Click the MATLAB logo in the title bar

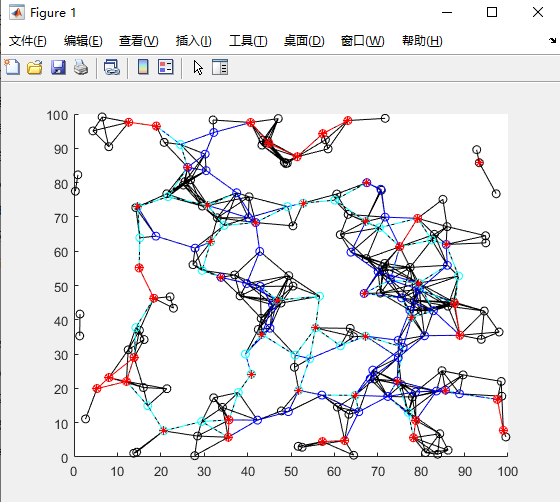click(17, 13)
